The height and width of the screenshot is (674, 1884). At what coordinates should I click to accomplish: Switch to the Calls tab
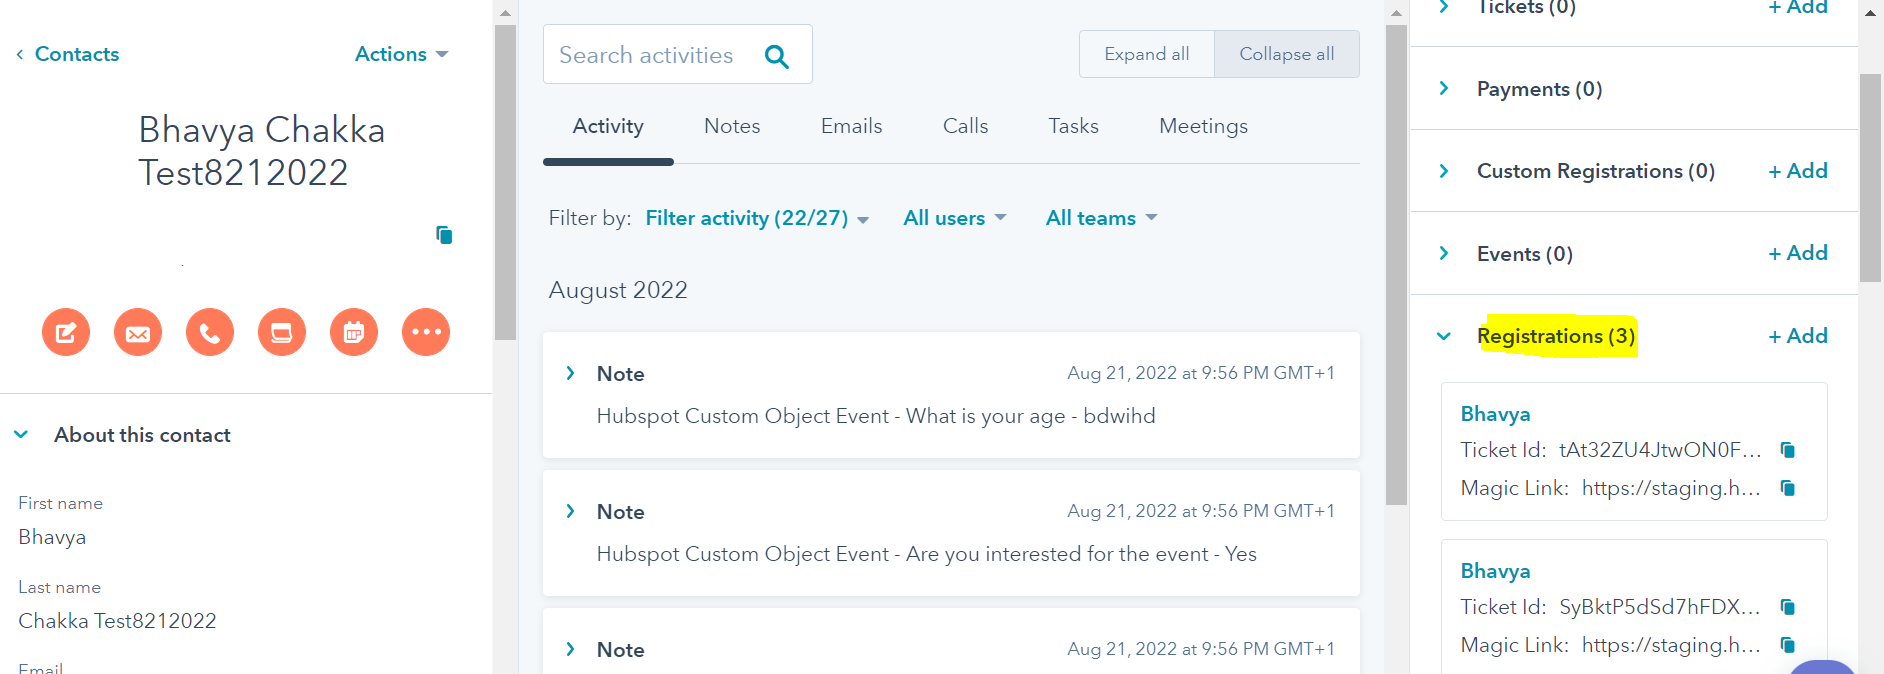coord(965,126)
